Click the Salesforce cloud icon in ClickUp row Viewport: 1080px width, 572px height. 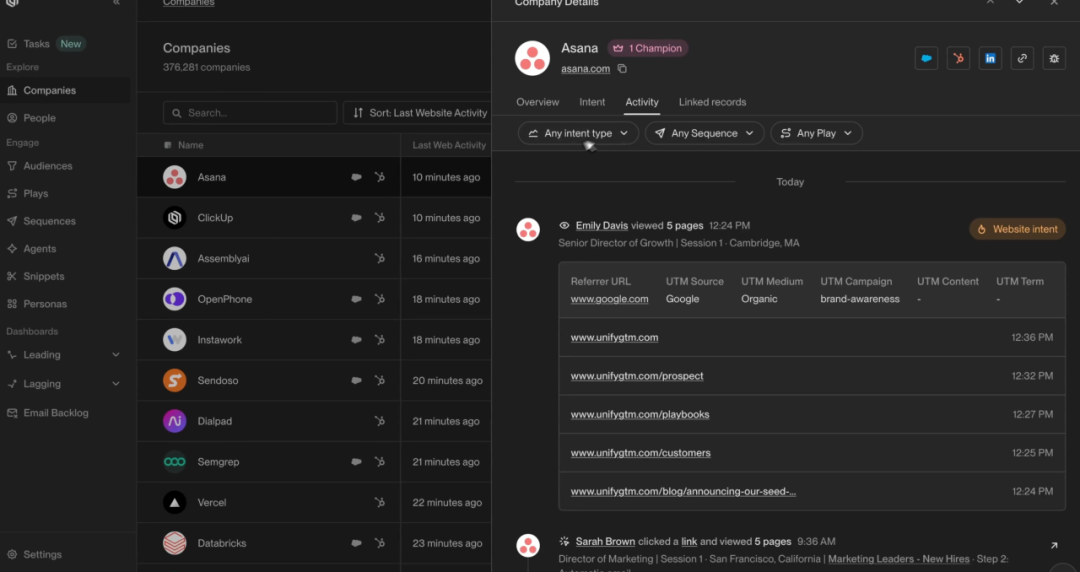(x=356, y=218)
